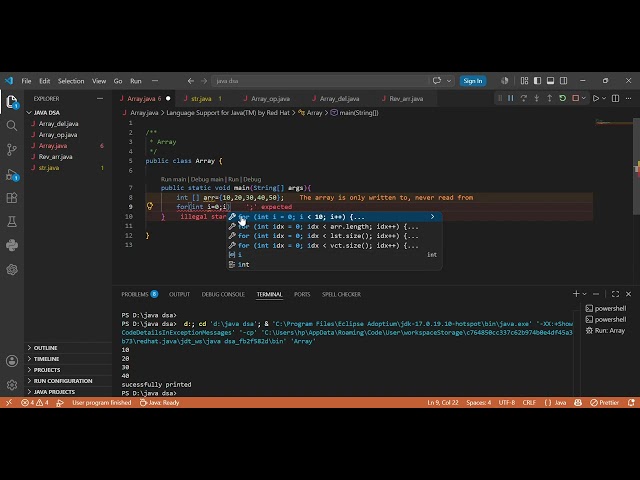Split the editor right
The image size is (640, 480).
[616, 98]
